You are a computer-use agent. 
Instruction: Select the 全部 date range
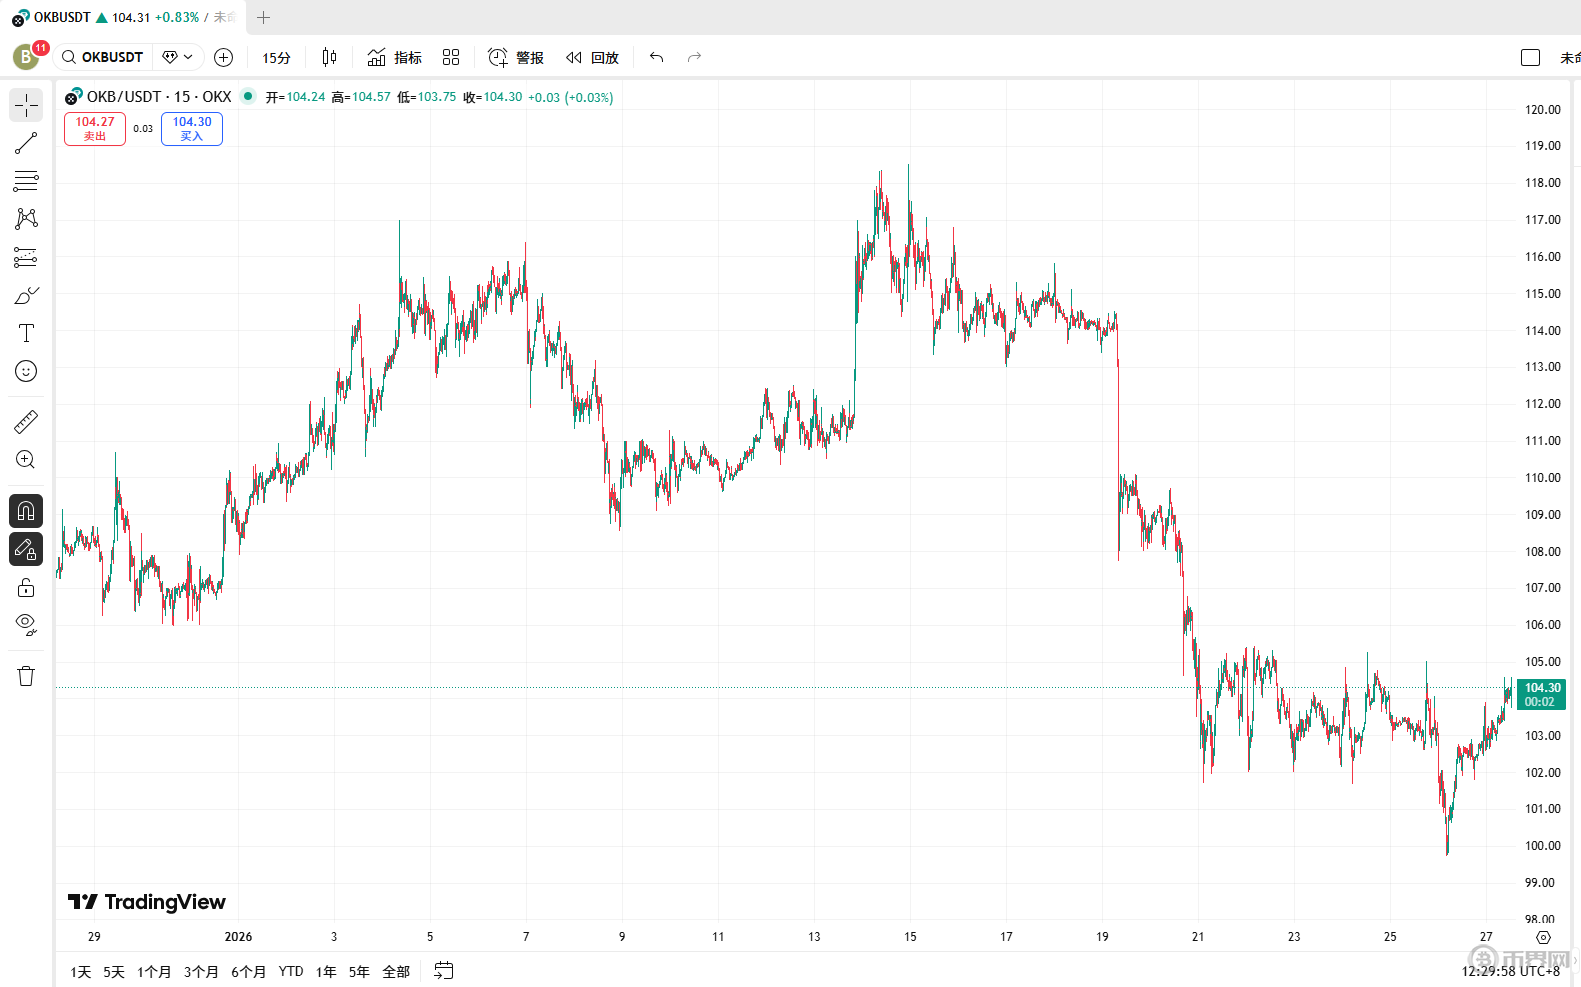coord(396,972)
